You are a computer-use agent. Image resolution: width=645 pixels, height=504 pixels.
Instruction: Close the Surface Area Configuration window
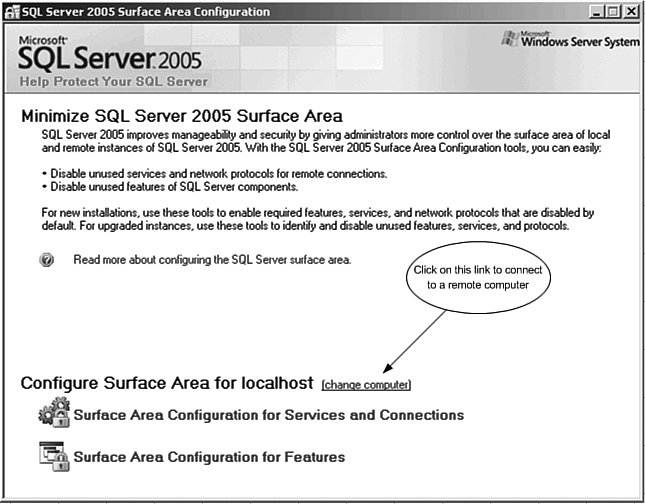630,12
